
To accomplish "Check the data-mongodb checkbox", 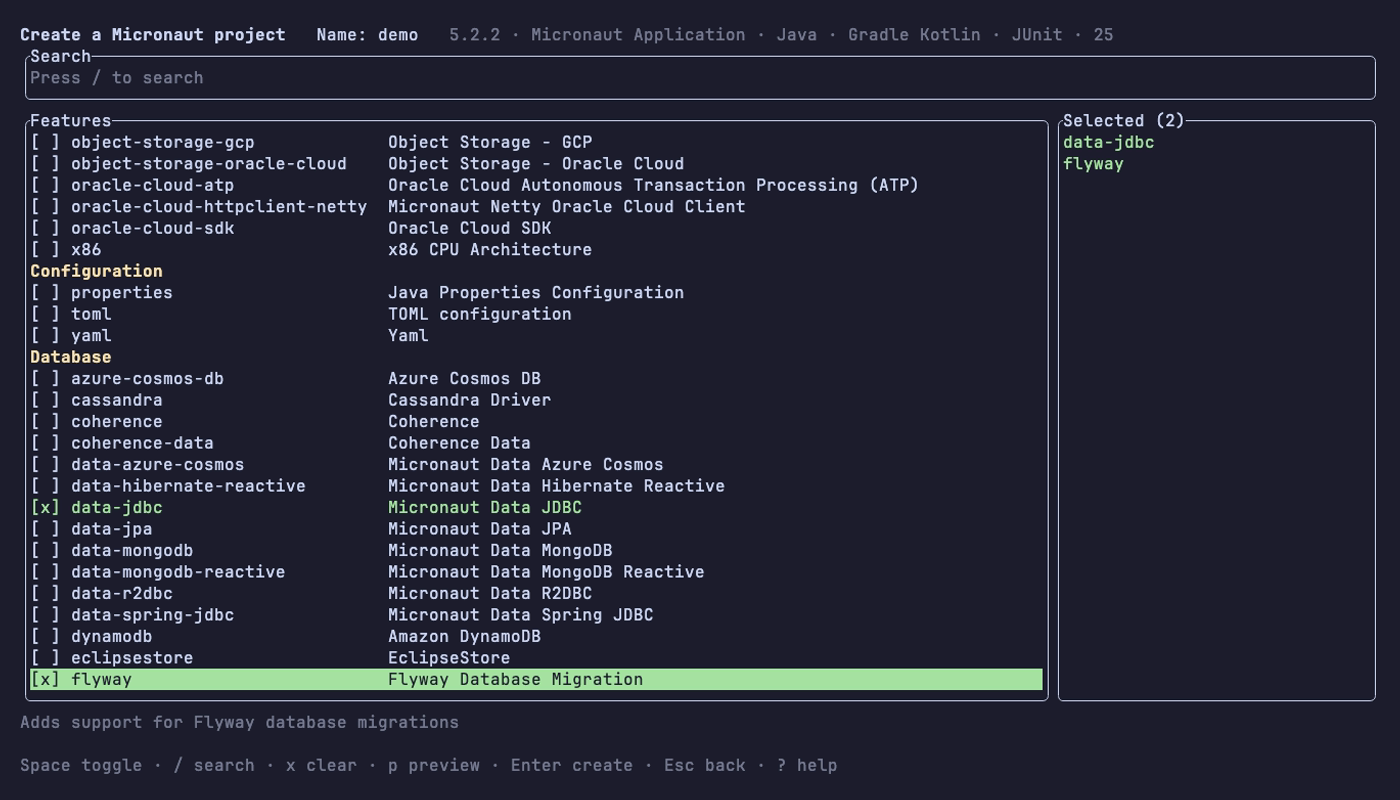I will pos(45,551).
